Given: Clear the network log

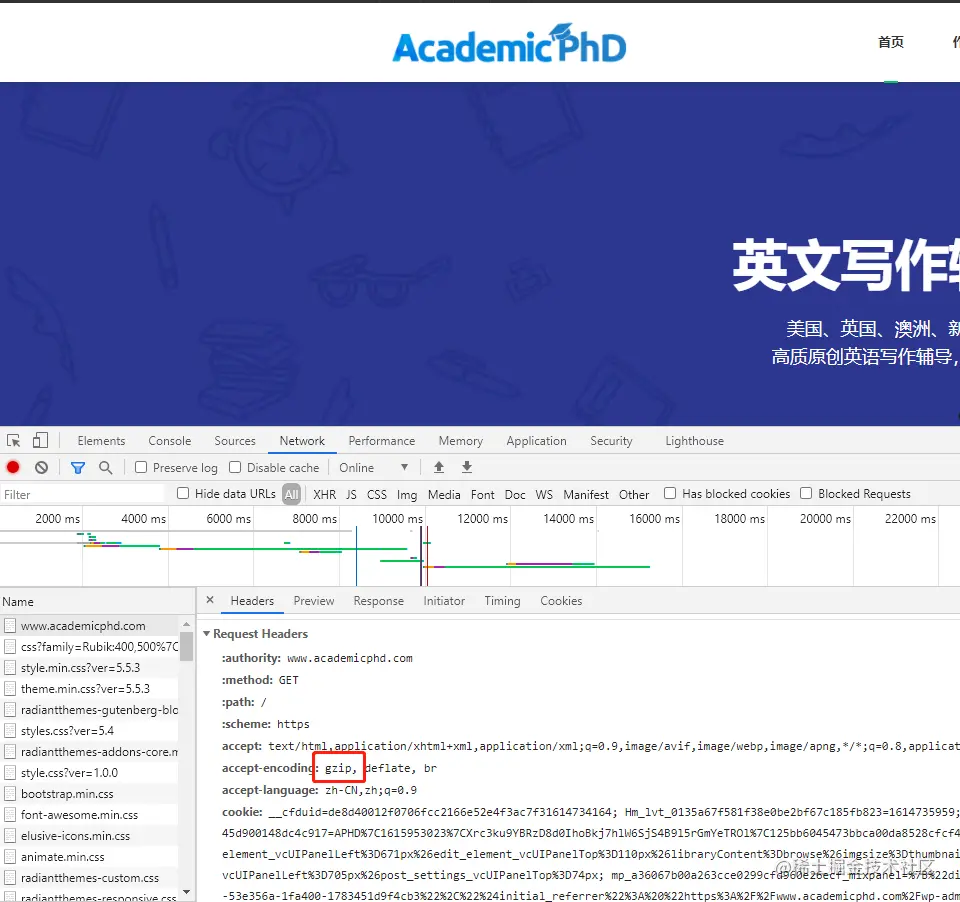Looking at the screenshot, I should [x=42, y=468].
